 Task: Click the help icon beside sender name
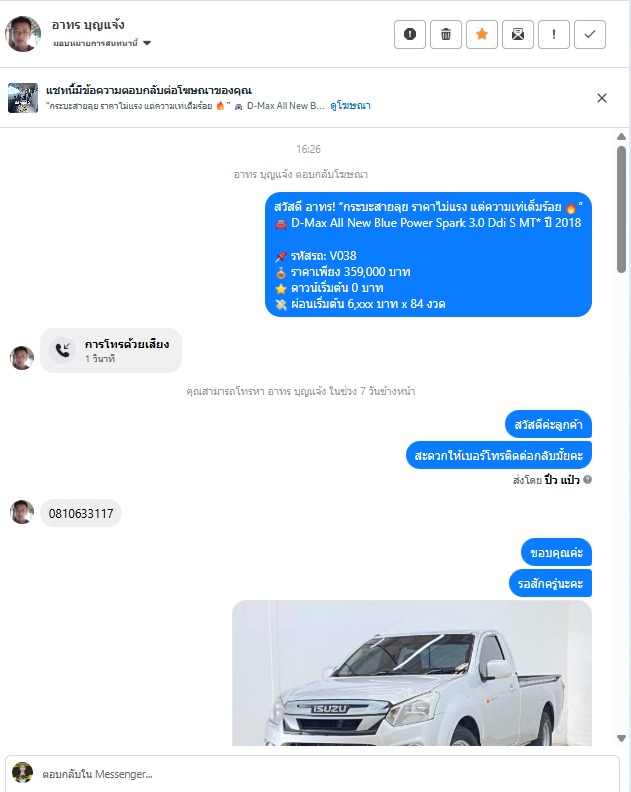[587, 479]
